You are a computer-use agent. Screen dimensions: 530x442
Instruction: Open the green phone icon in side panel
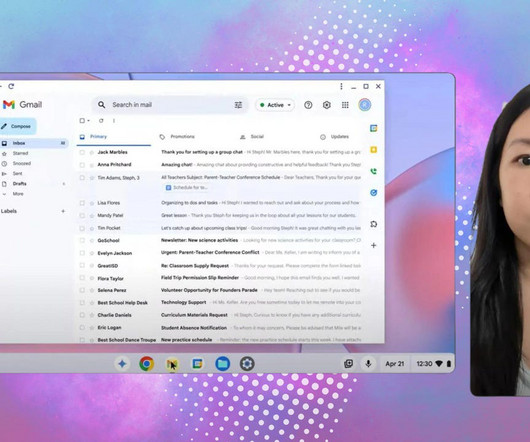click(x=374, y=171)
